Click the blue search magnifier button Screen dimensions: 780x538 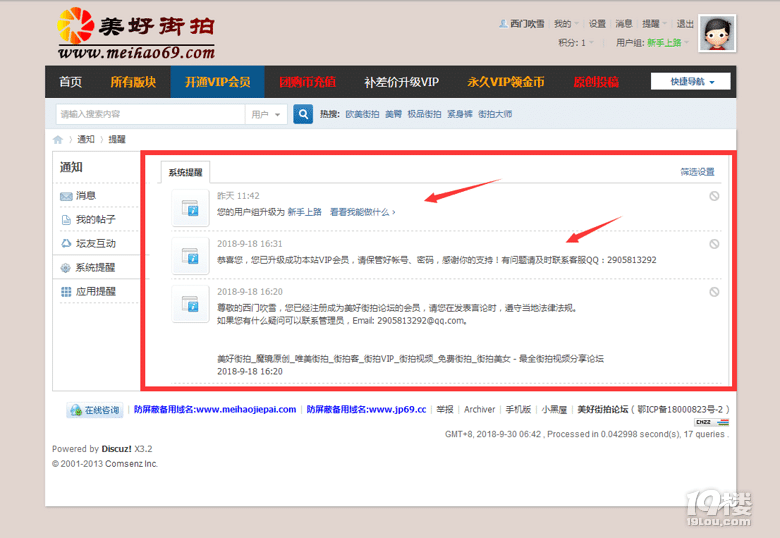303,114
